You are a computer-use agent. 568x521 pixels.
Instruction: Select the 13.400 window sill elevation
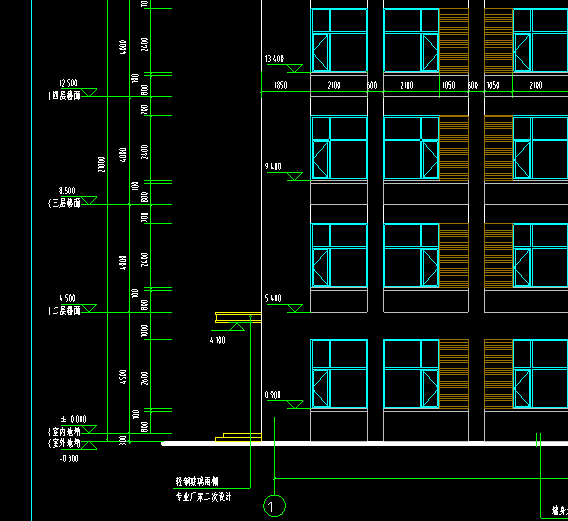(274, 59)
